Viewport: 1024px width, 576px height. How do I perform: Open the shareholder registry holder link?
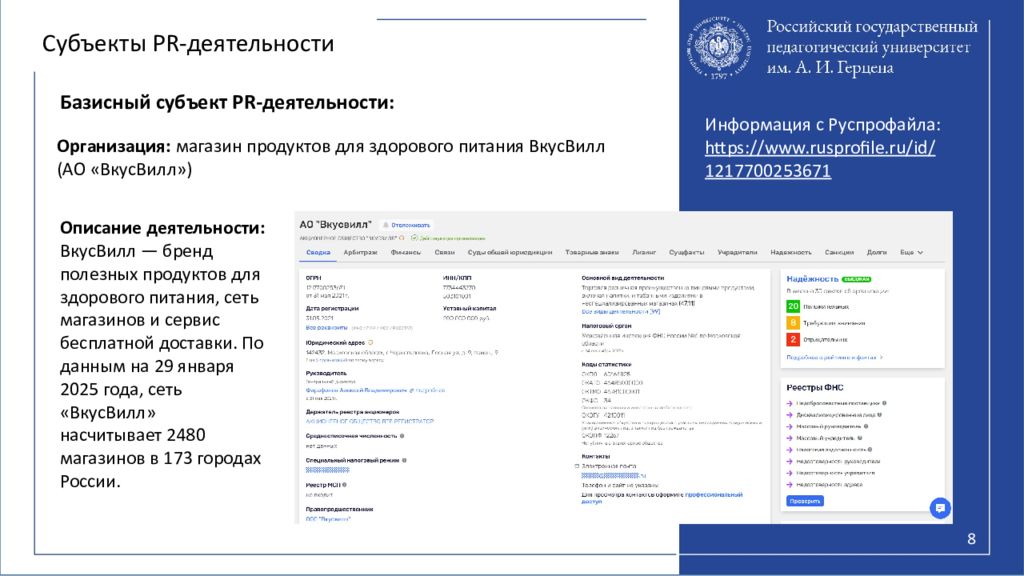coord(370,421)
